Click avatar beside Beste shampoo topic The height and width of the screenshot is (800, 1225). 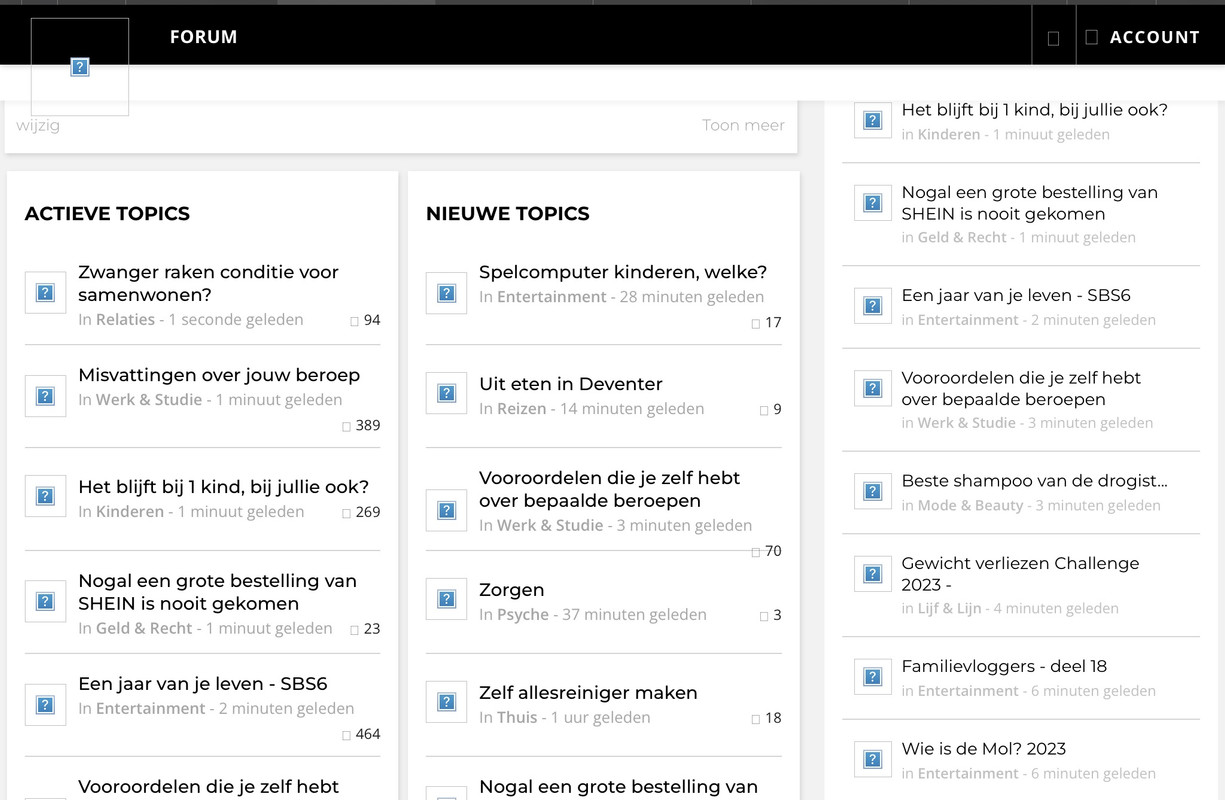873,491
